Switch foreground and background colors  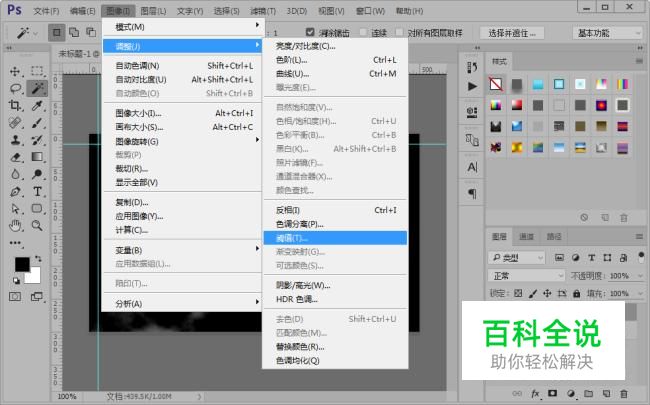click(38, 259)
